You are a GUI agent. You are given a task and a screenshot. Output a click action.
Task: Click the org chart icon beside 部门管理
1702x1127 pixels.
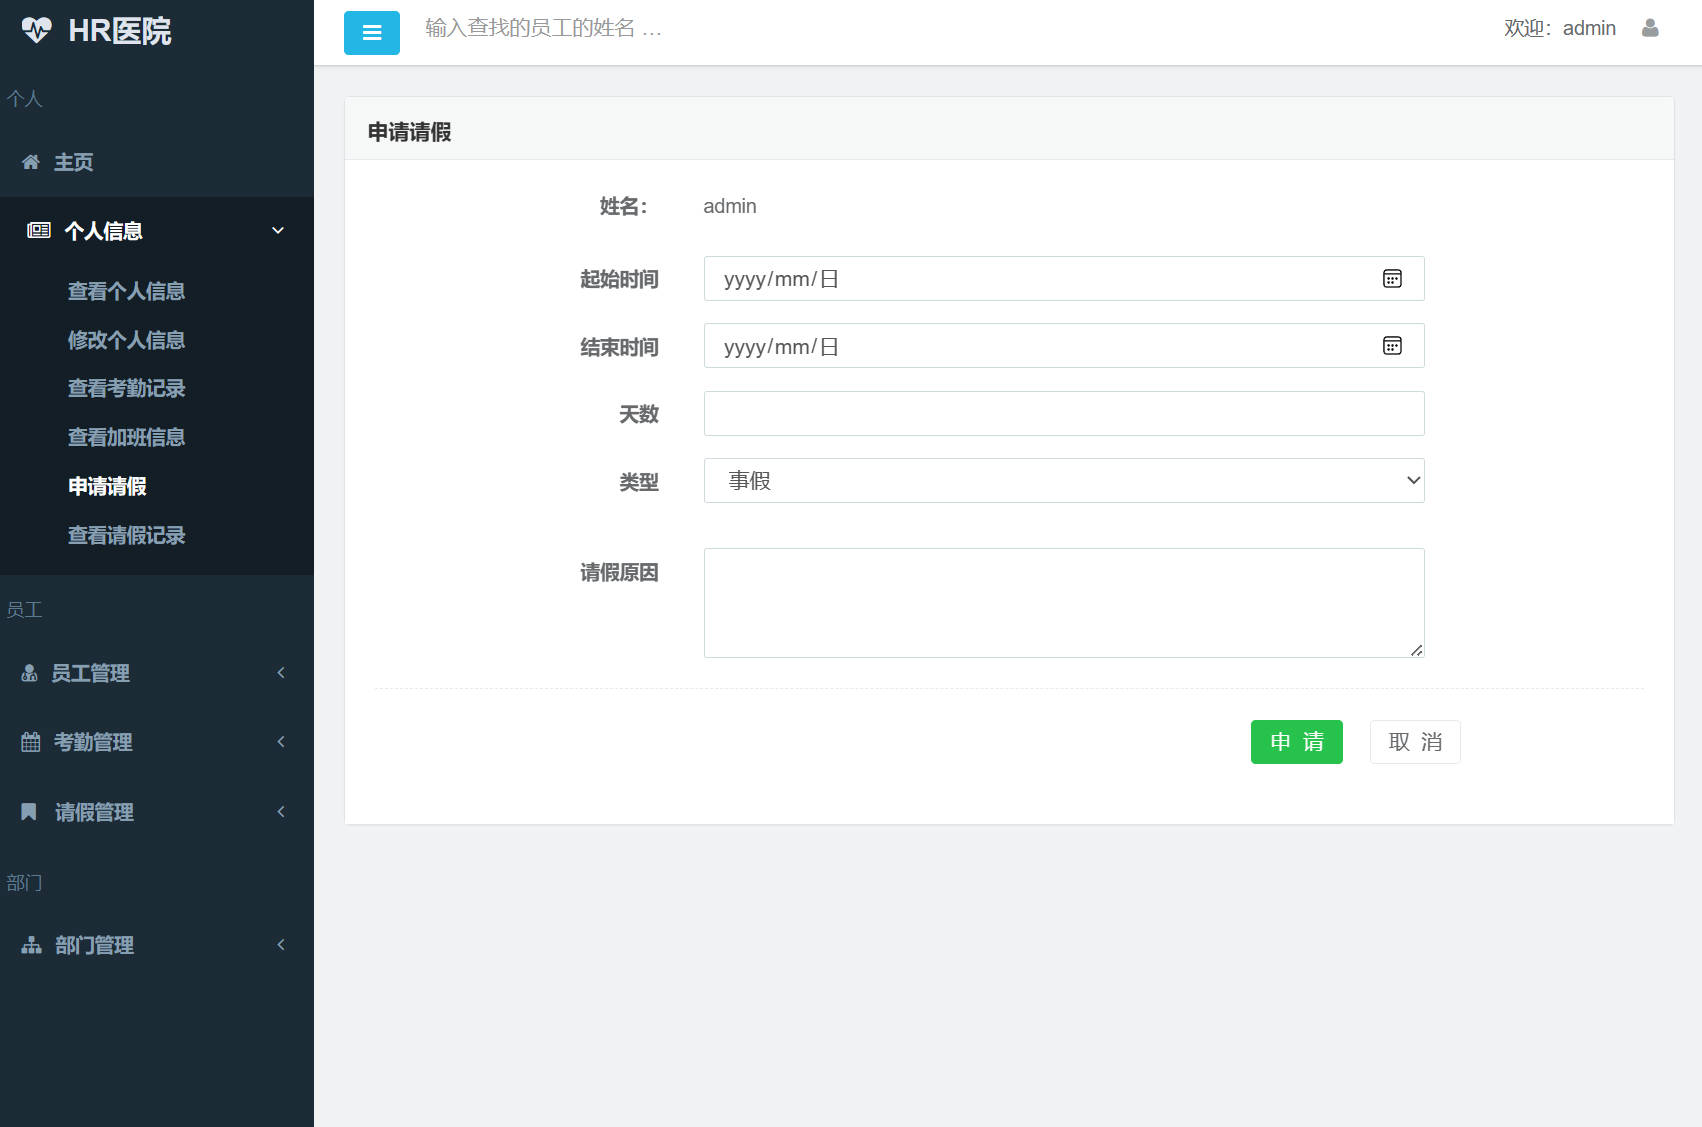point(32,945)
